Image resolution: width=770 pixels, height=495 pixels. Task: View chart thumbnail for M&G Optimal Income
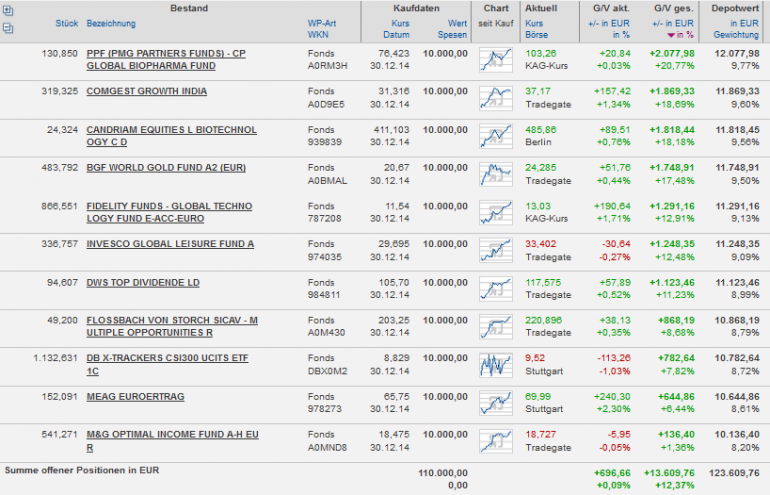point(495,441)
